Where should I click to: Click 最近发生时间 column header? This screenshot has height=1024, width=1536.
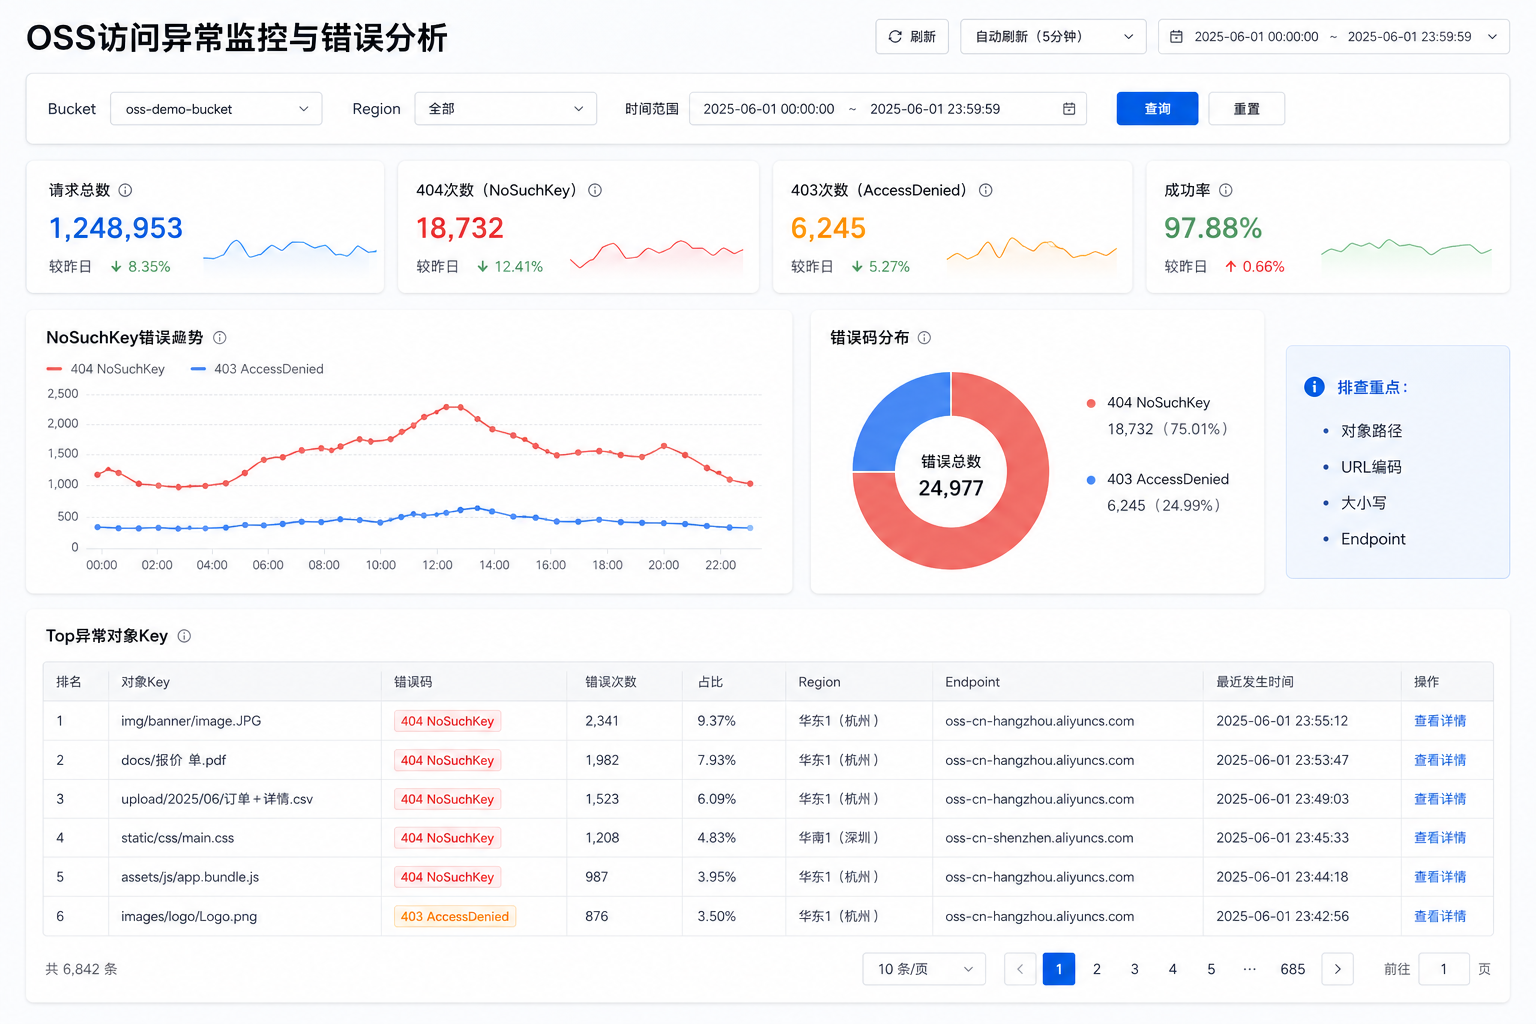point(1255,682)
